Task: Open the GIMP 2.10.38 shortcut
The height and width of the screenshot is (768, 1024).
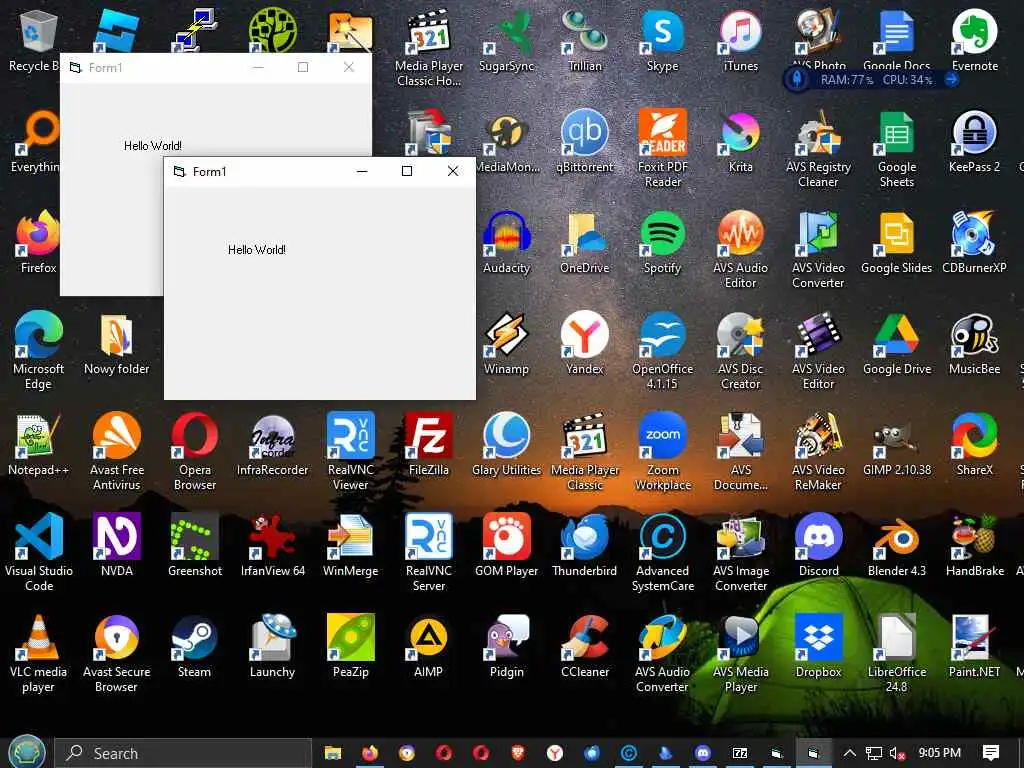Action: coord(897,445)
